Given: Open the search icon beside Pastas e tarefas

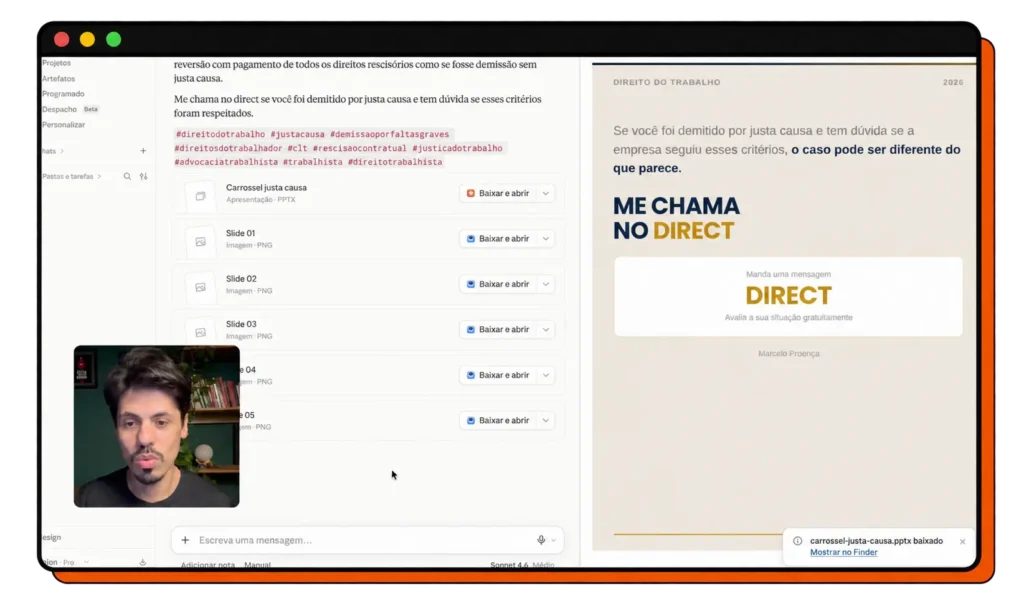Looking at the screenshot, I should click(x=127, y=176).
